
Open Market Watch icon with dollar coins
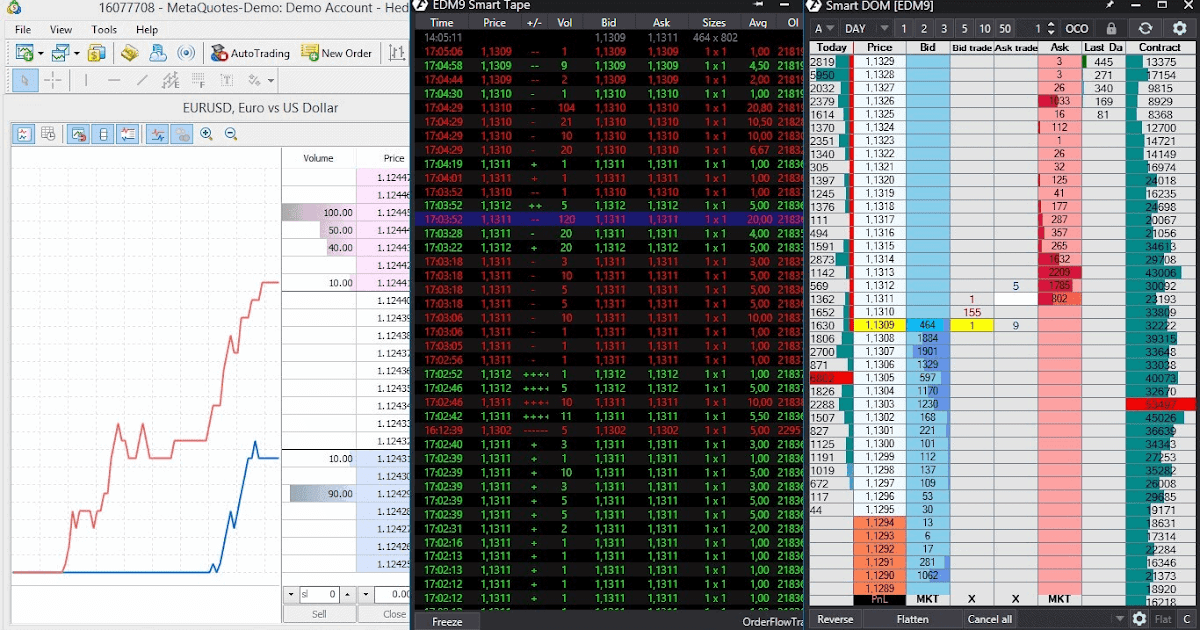point(96,53)
